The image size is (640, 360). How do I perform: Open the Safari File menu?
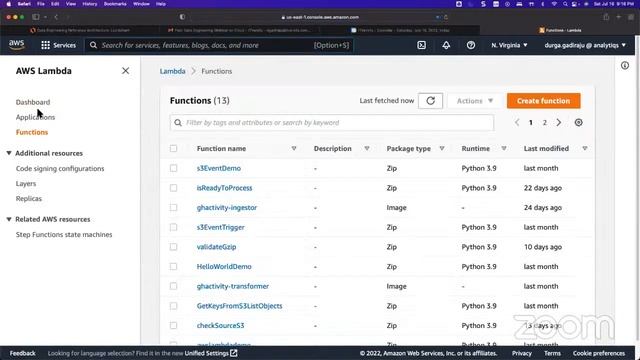(40, 4)
